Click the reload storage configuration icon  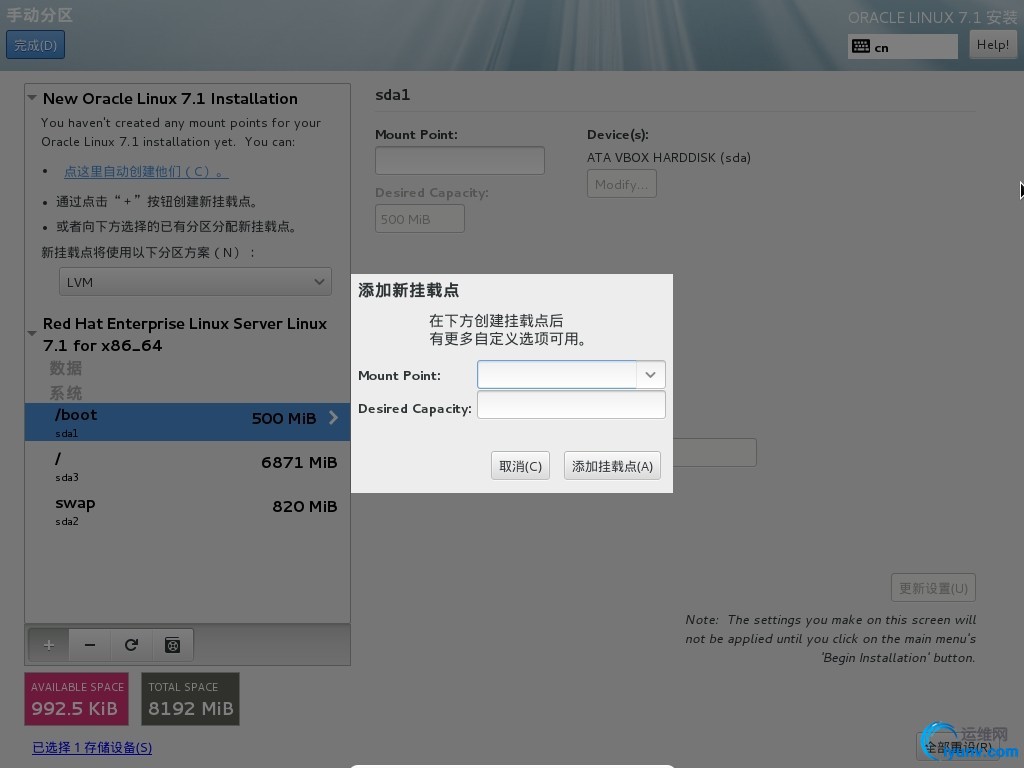coord(131,645)
